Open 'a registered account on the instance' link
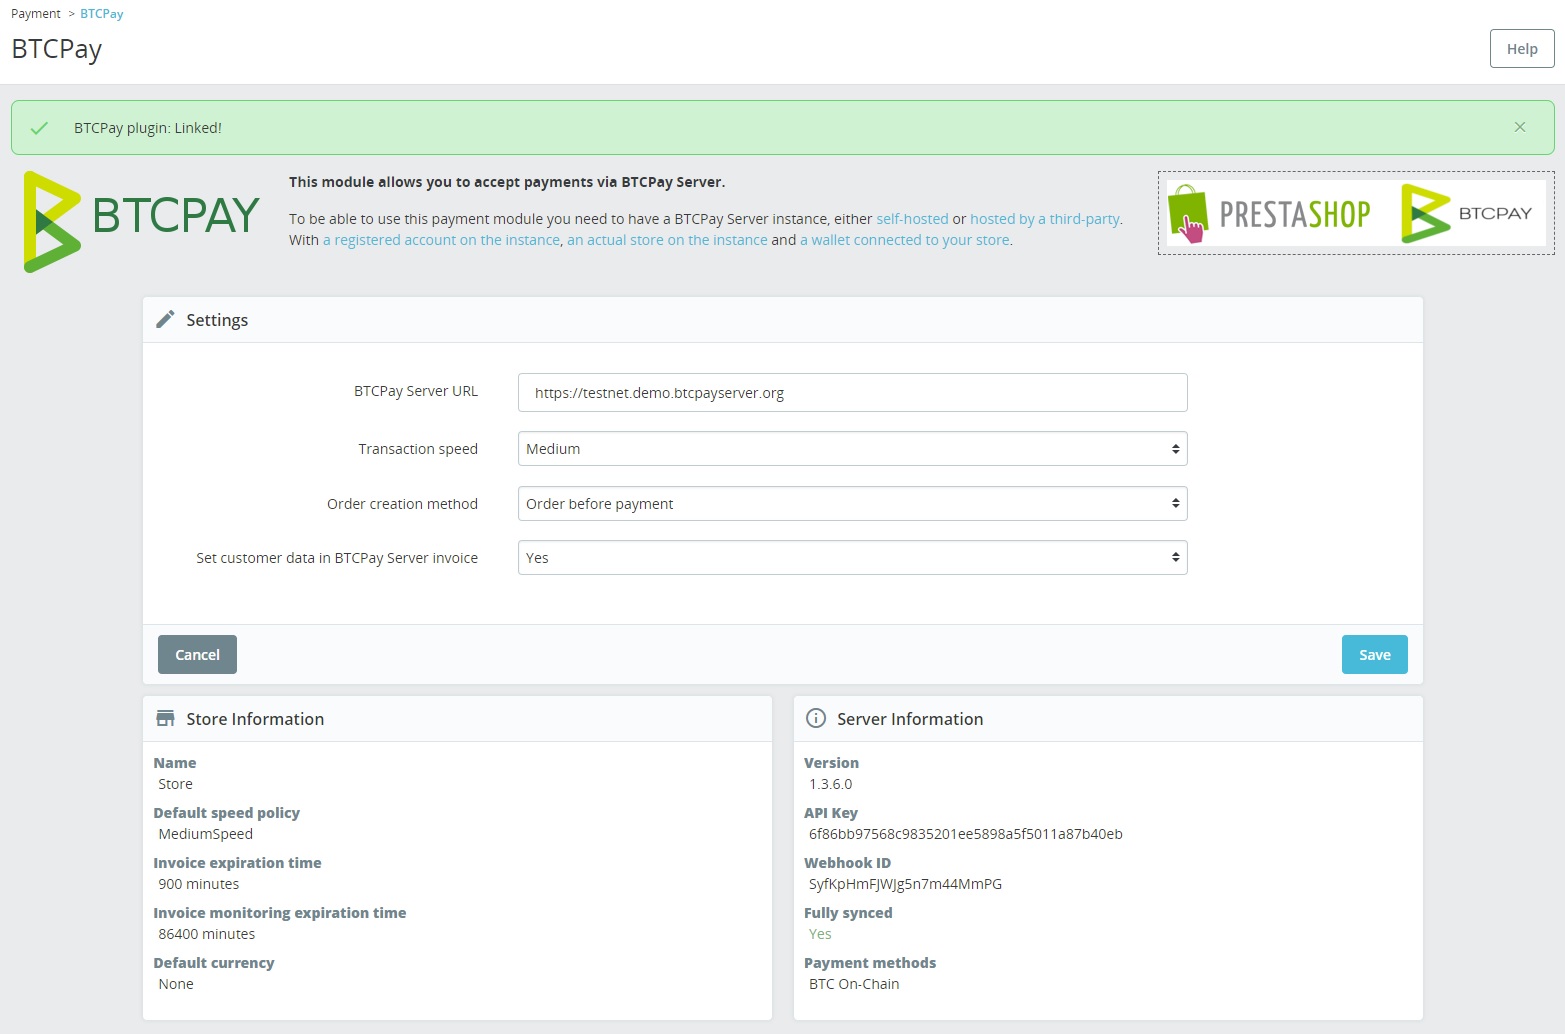Viewport: 1565px width, 1034px height. [x=440, y=239]
